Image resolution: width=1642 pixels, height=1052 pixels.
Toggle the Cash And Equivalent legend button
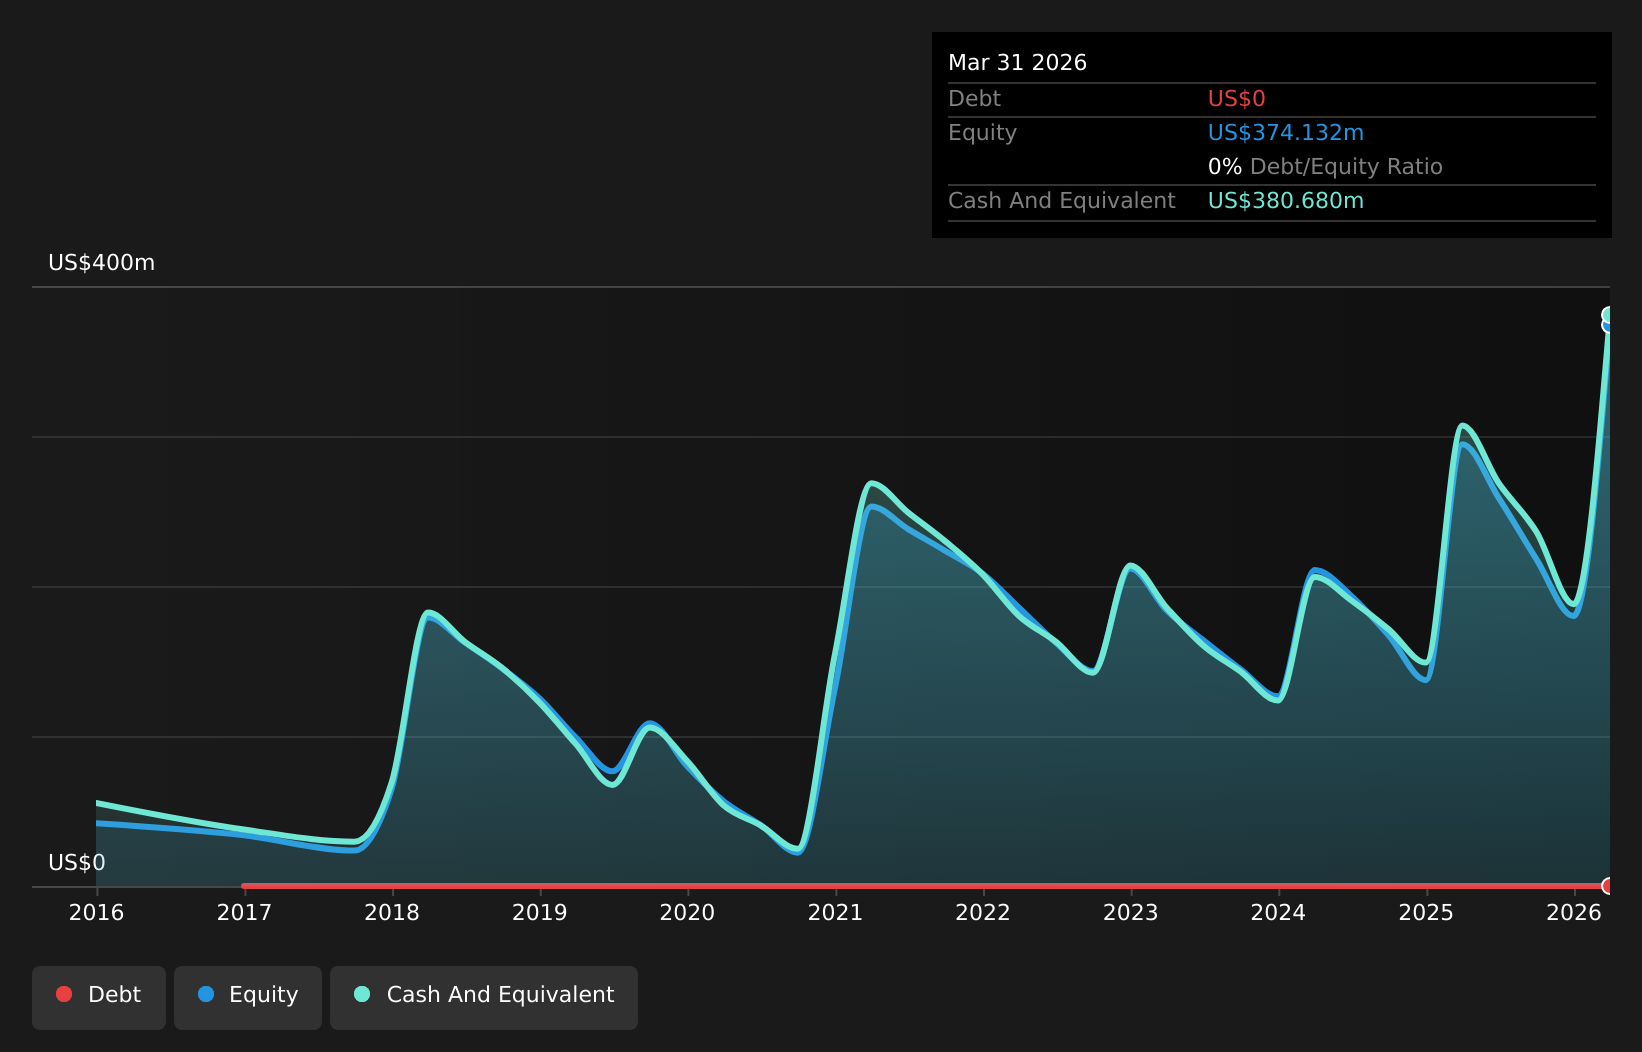tap(484, 997)
